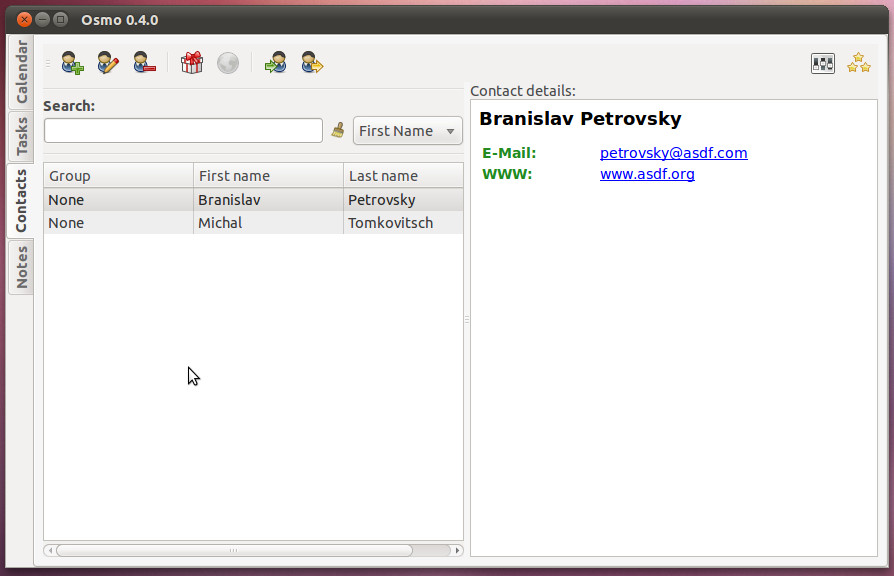Select the Contacts tab
894x576 pixels.
[21, 201]
